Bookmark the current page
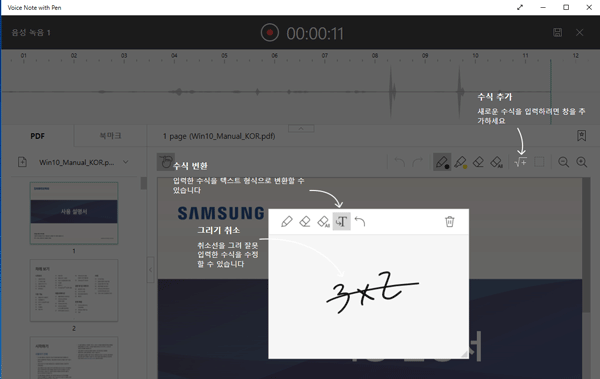Viewport: 600px width, 379px height. (x=581, y=136)
